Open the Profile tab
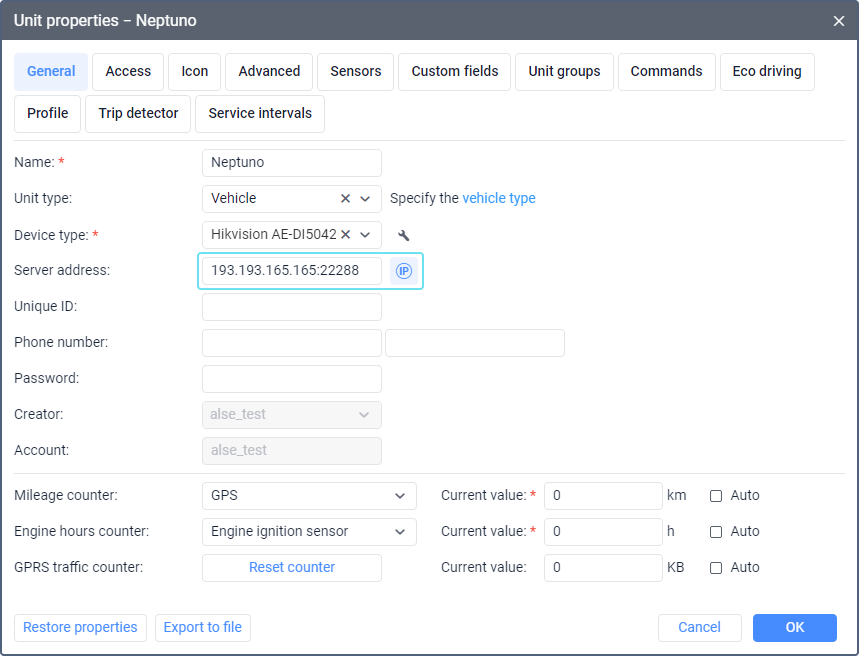Viewport: 859px width, 656px height. [48, 113]
